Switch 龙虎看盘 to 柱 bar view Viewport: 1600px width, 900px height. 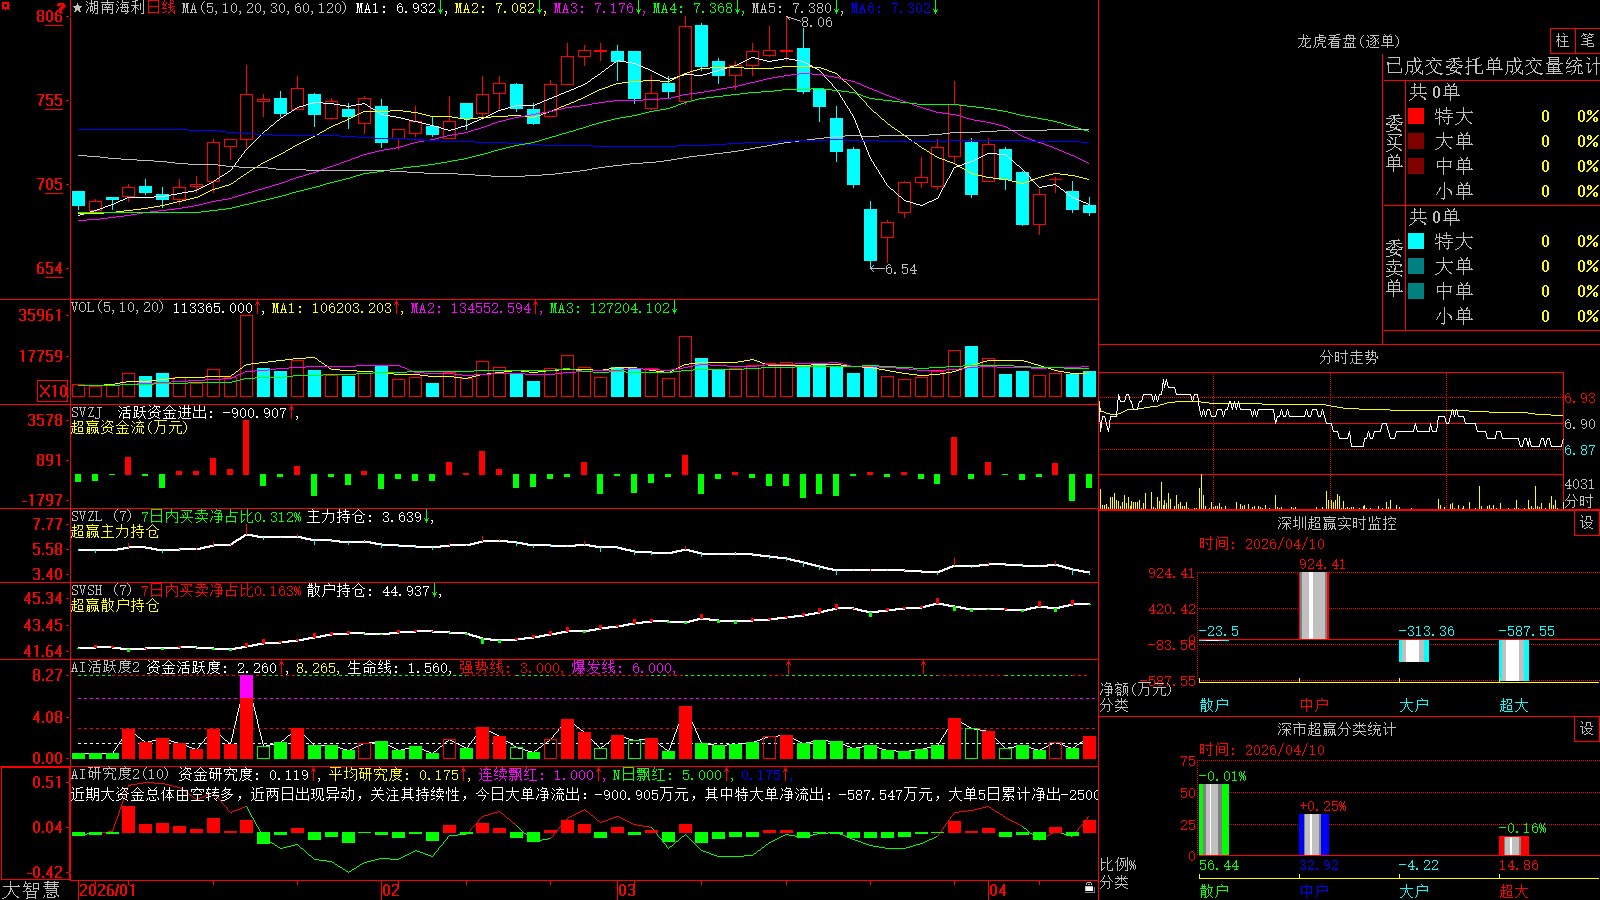coord(1562,40)
